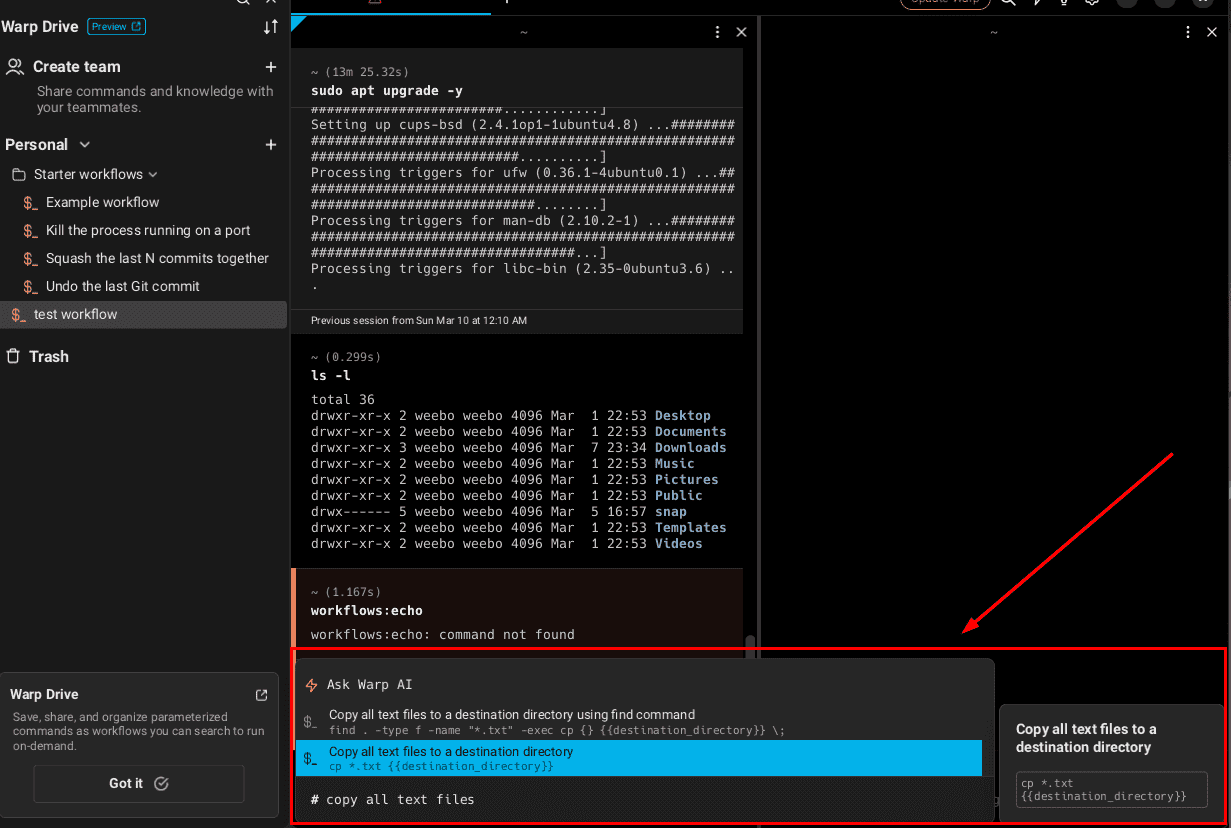Click the snap directory name
Viewport: 1231px width, 828px height.
click(671, 512)
